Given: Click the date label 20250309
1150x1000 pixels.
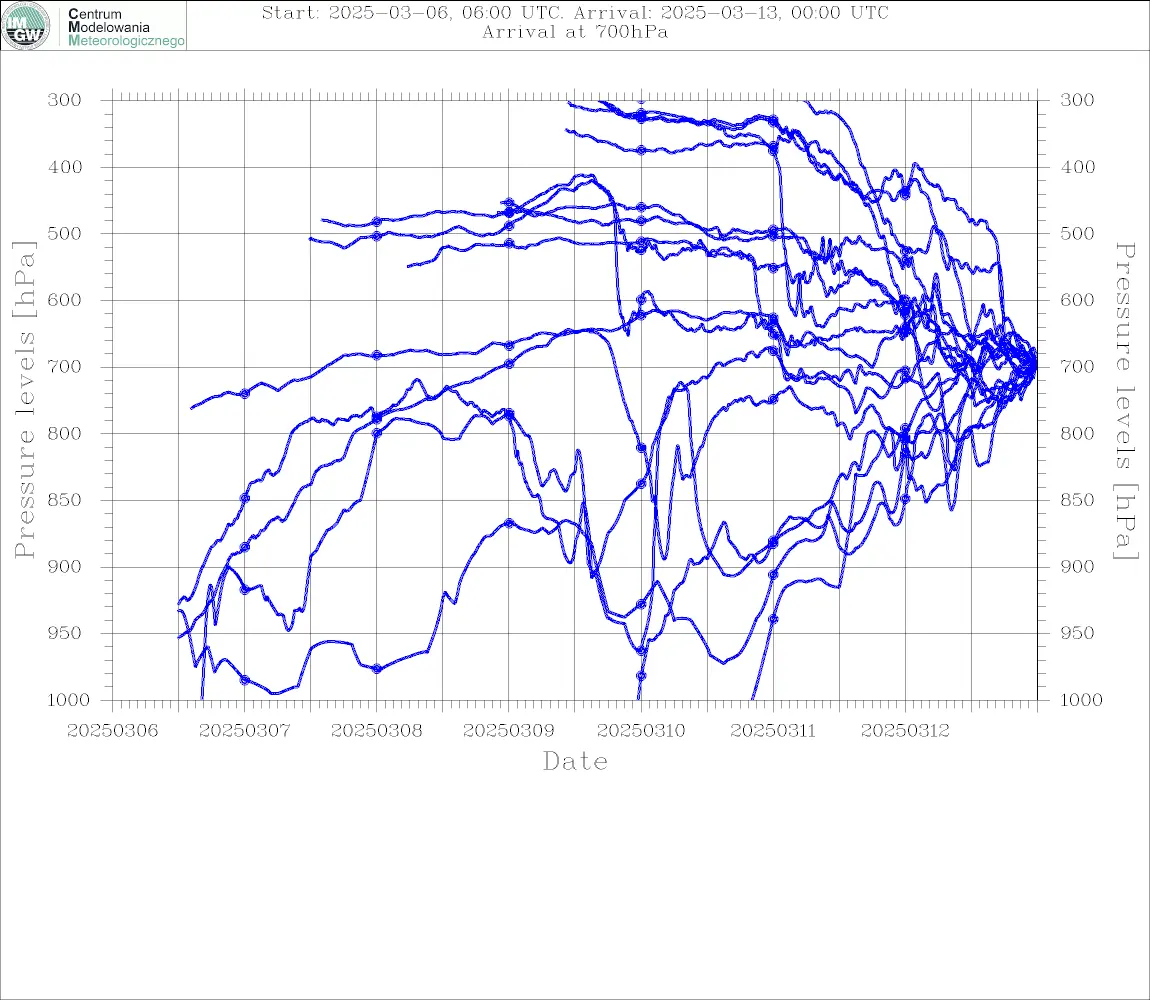Looking at the screenshot, I should [509, 731].
